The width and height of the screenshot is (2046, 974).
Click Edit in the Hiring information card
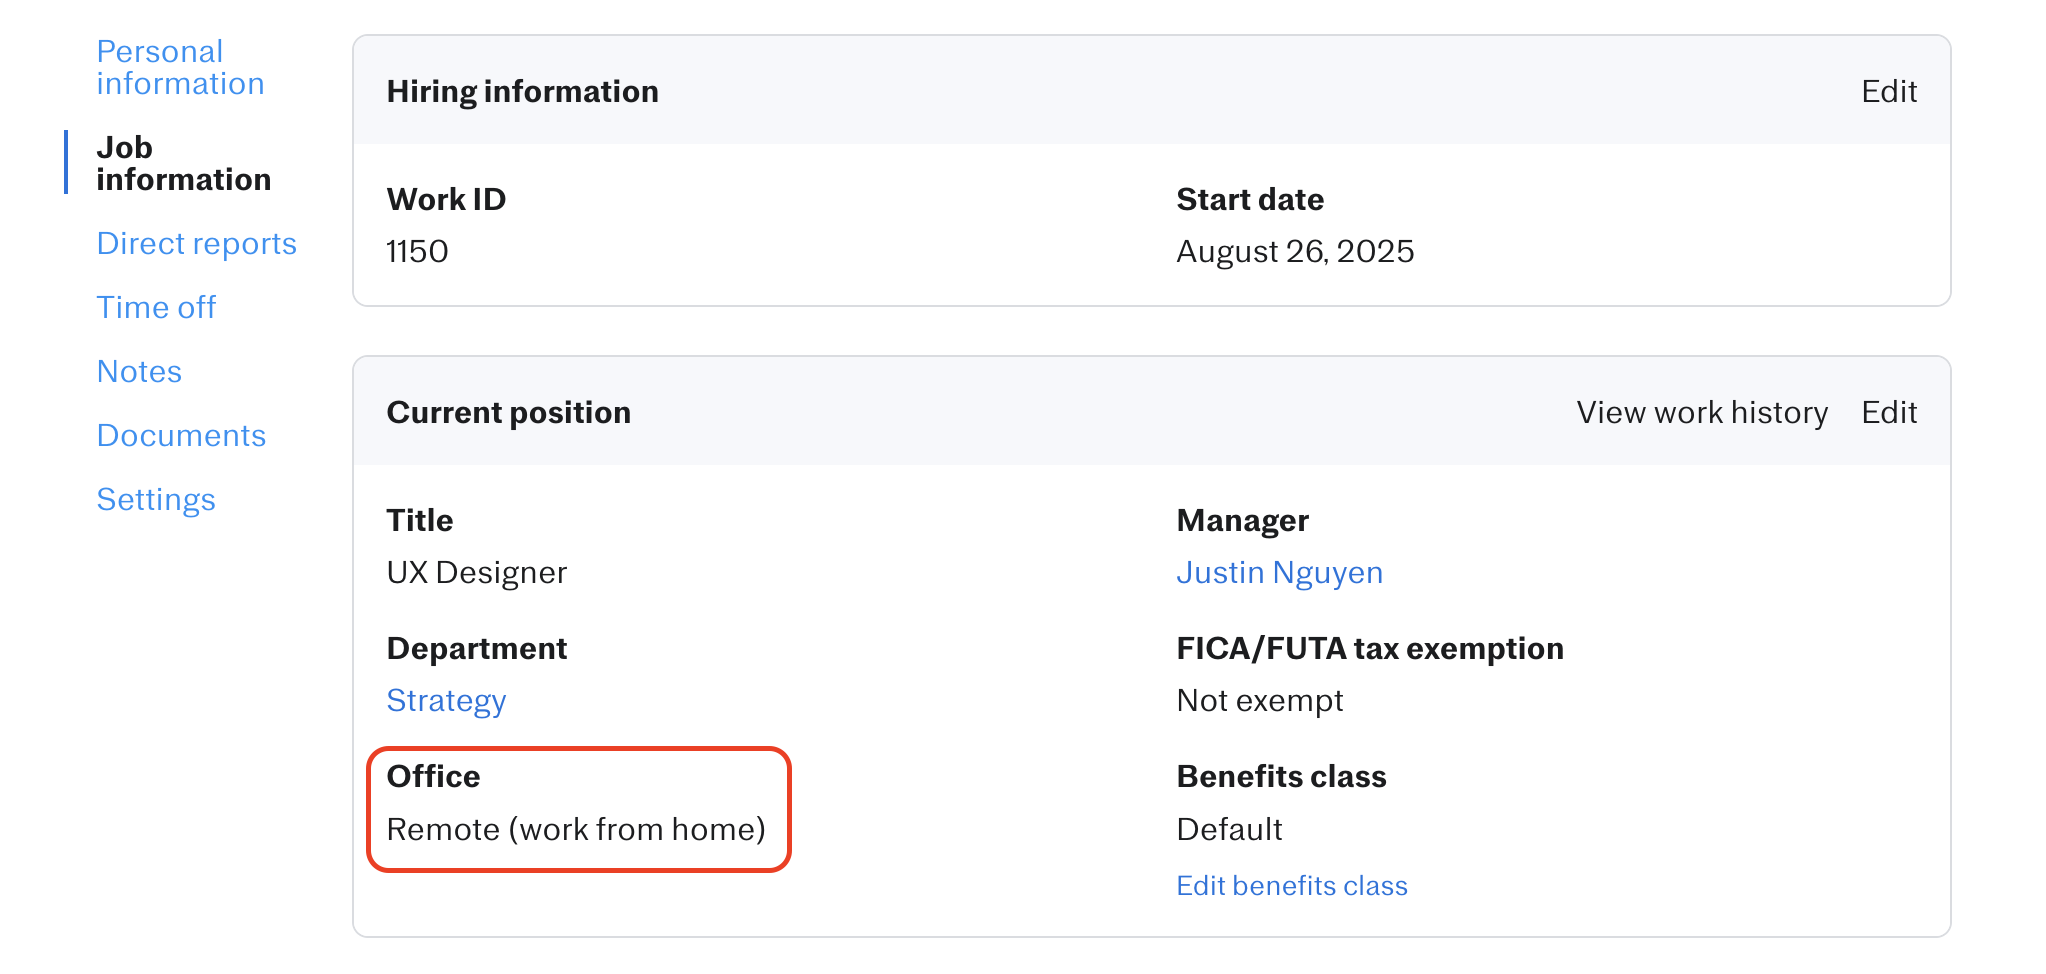pos(1888,92)
